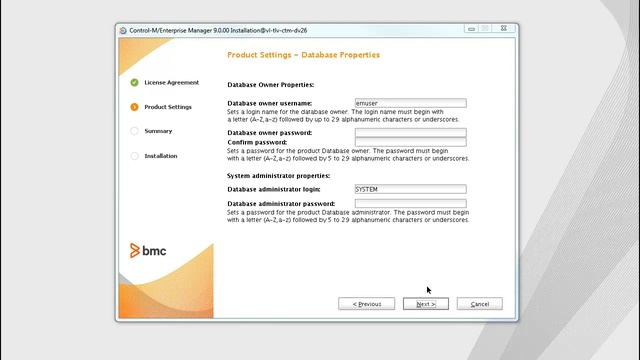Viewport: 640px width, 360px height.
Task: Click the installer icon in the title bar
Action: [x=123, y=31]
